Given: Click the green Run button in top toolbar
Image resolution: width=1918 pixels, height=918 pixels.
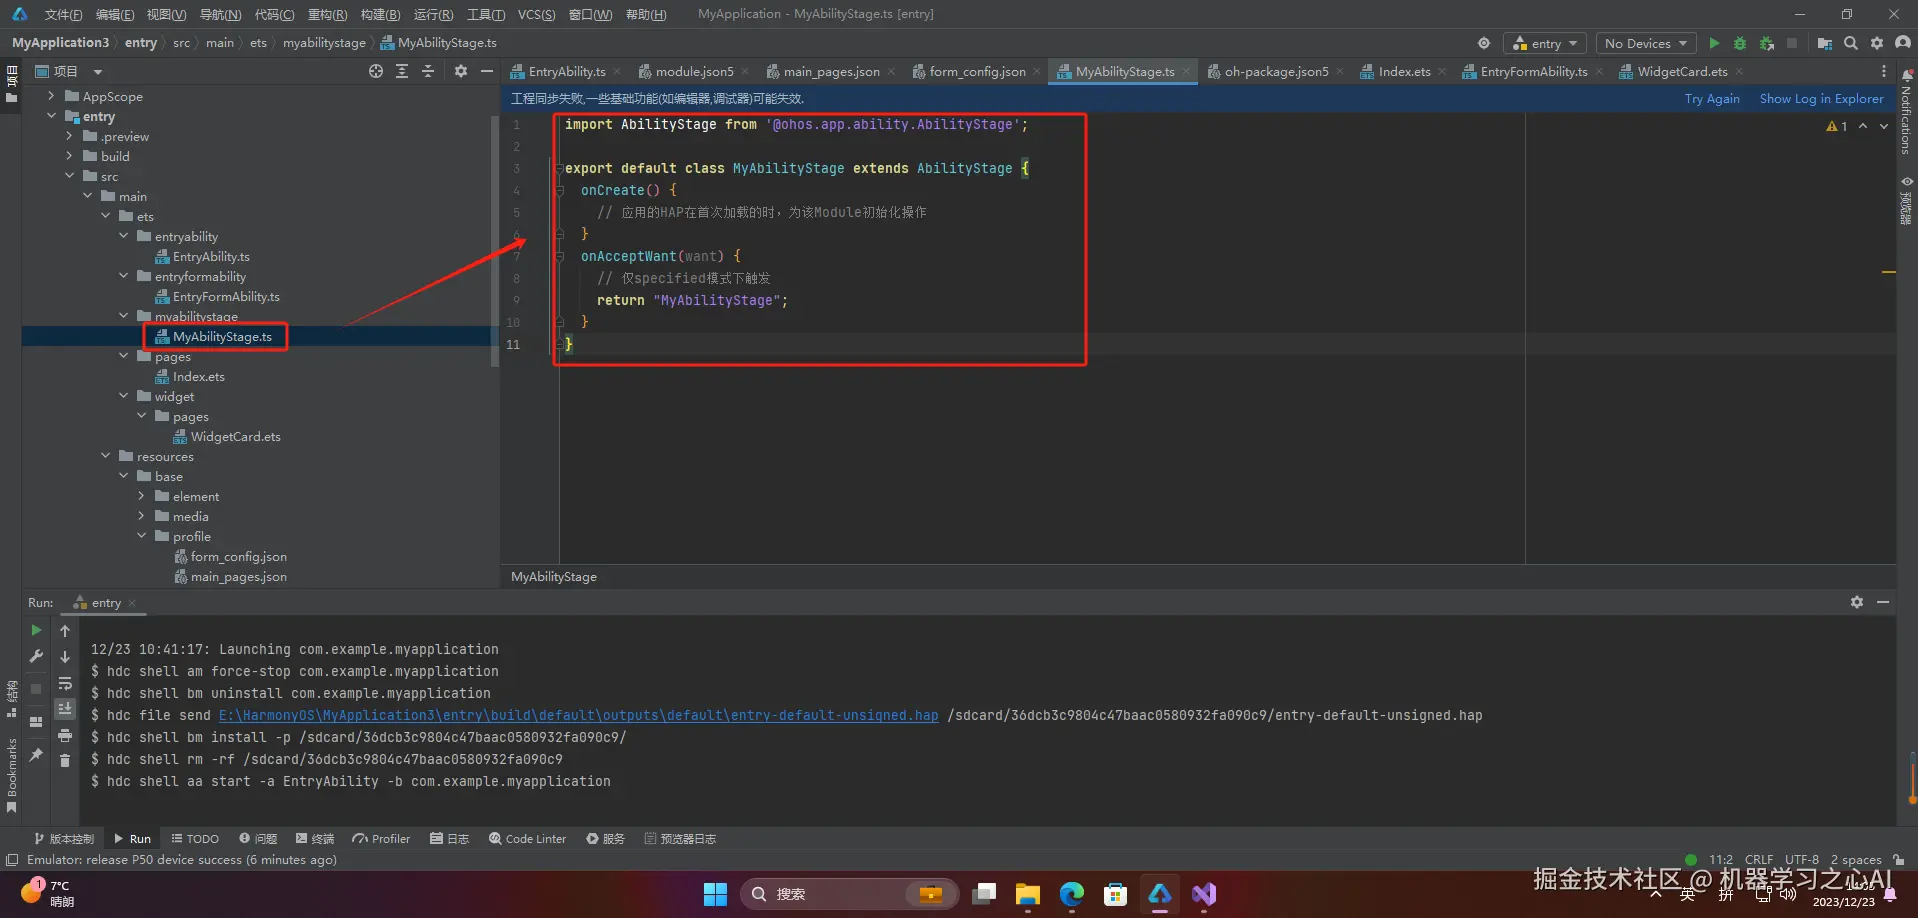Looking at the screenshot, I should click(1714, 43).
